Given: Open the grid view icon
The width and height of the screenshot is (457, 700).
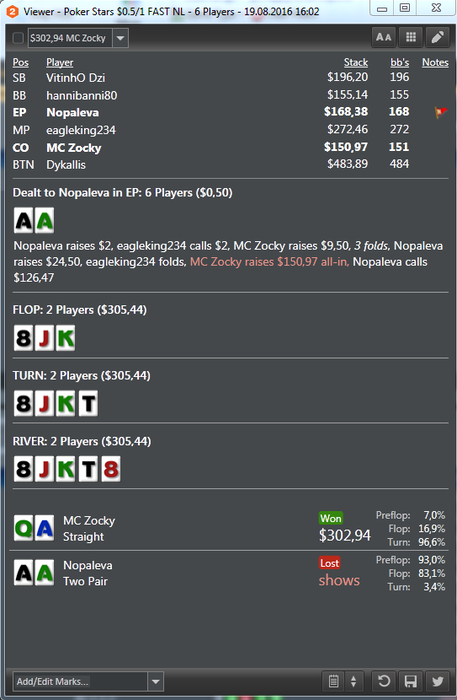Looking at the screenshot, I should 411,38.
